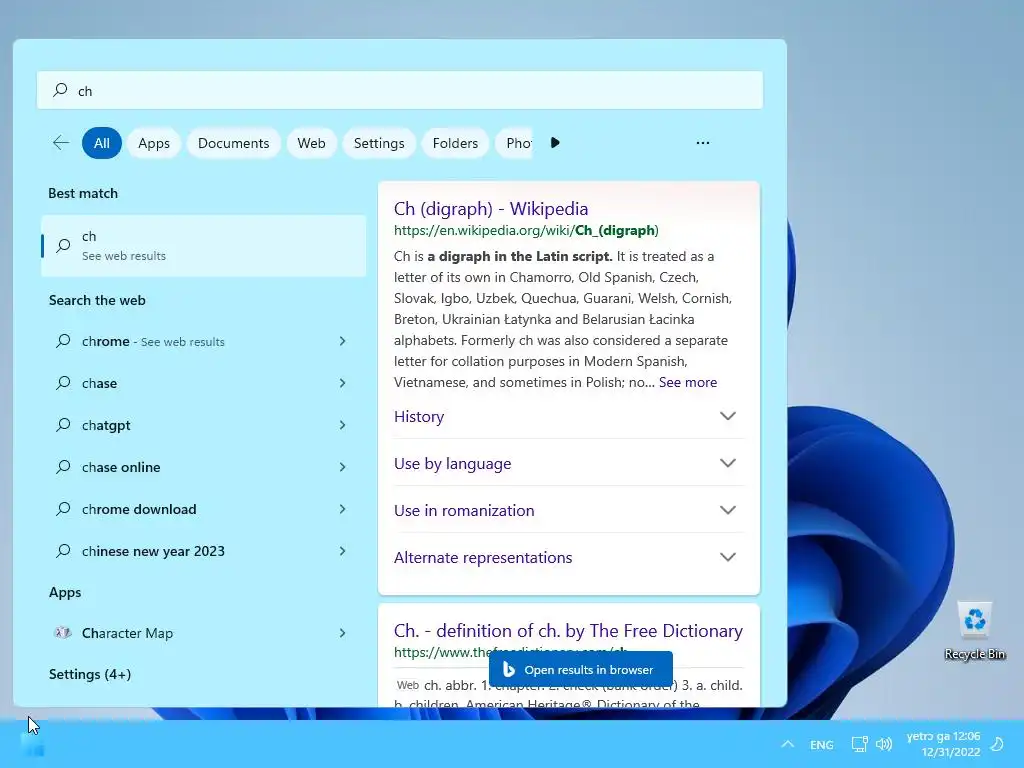
Task: Click the volume speaker tray icon
Action: point(884,744)
